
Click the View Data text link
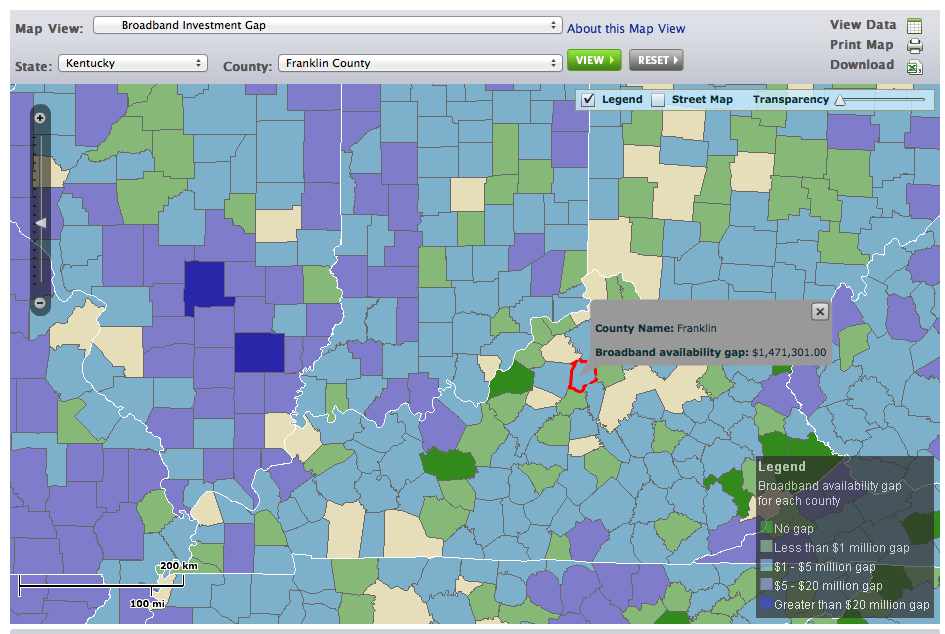863,25
